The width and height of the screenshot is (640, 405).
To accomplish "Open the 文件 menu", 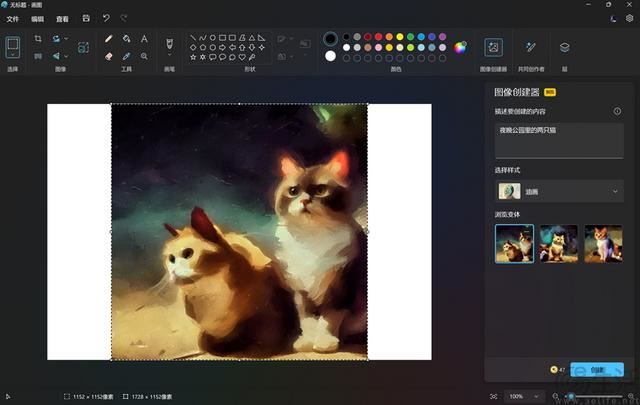I will [13, 18].
